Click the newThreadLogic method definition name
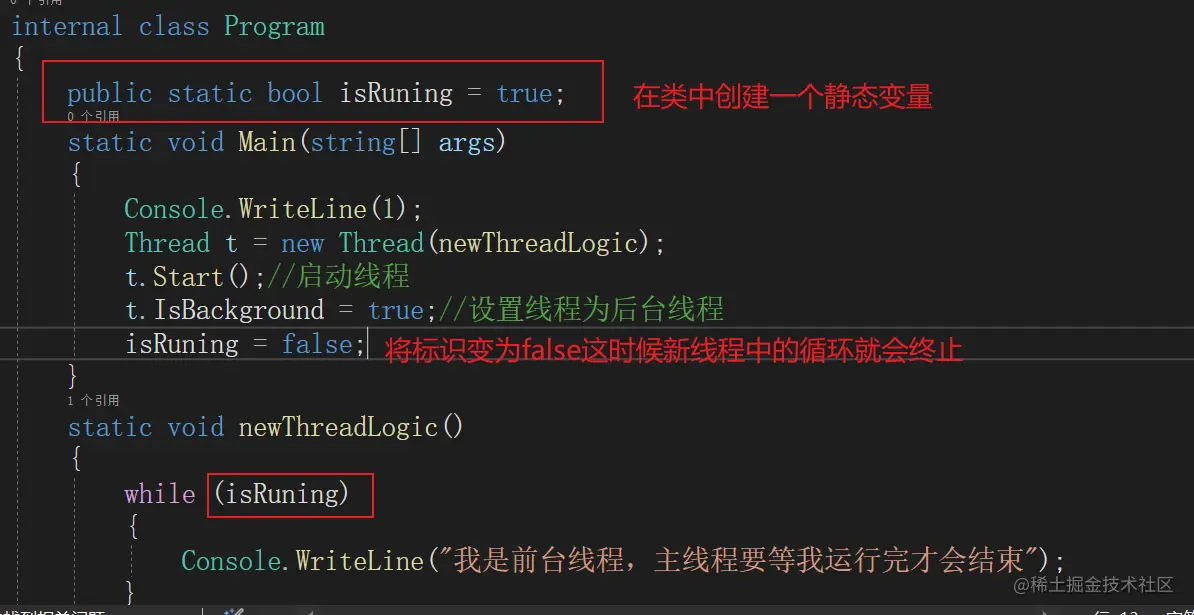Screen dimensions: 1194x615 [338, 427]
